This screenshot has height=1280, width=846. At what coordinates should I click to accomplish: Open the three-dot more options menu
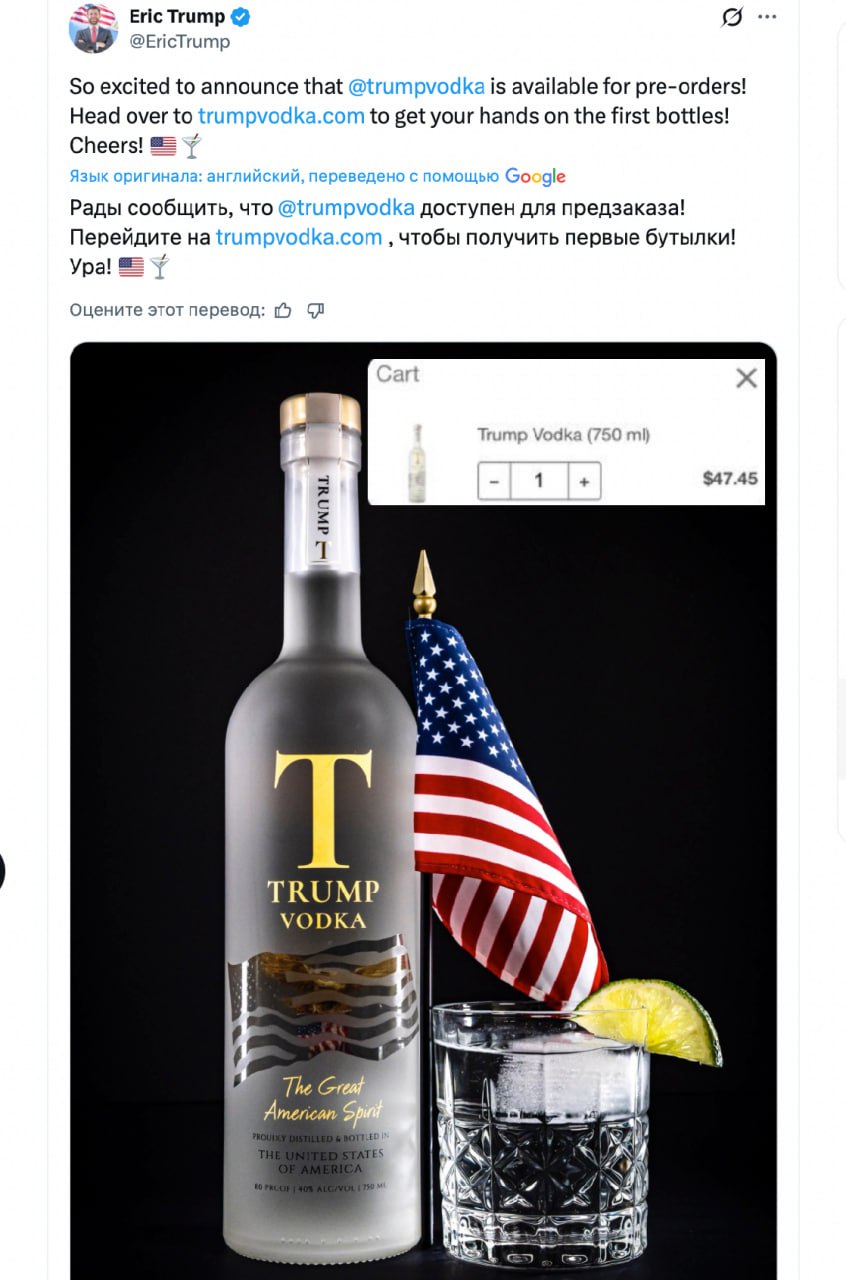tap(767, 17)
